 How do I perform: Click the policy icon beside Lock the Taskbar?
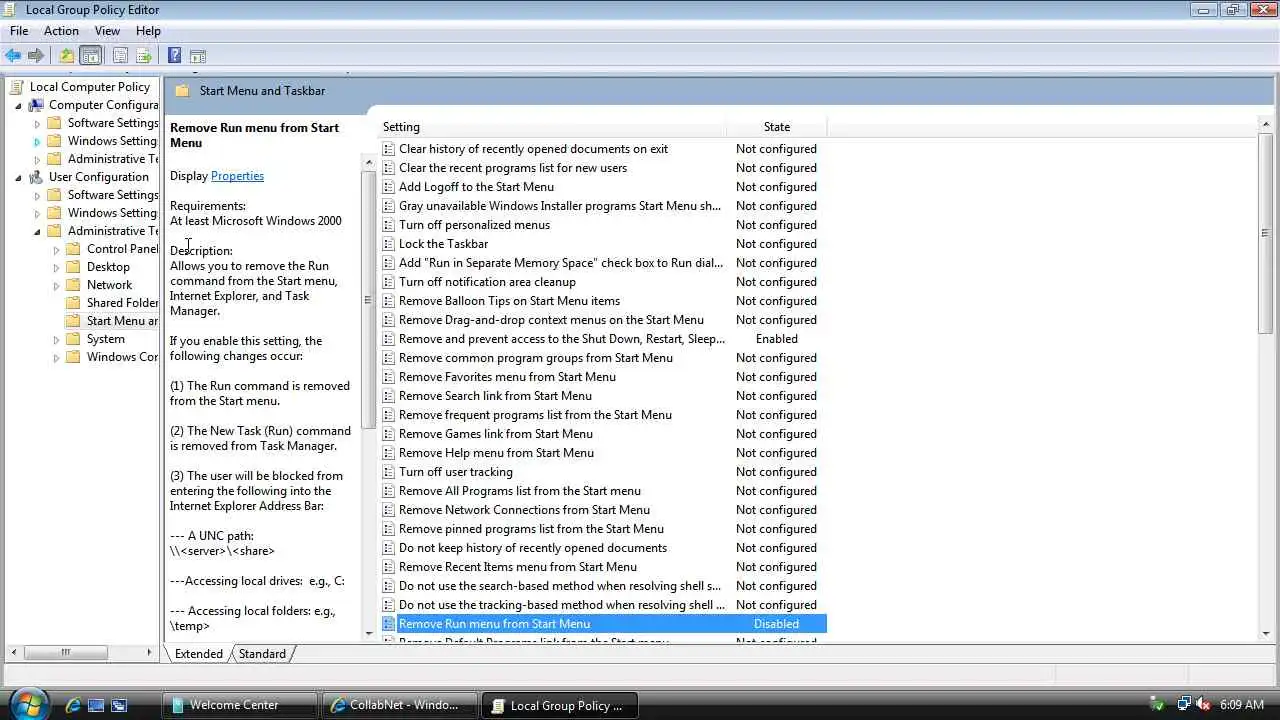pos(389,244)
